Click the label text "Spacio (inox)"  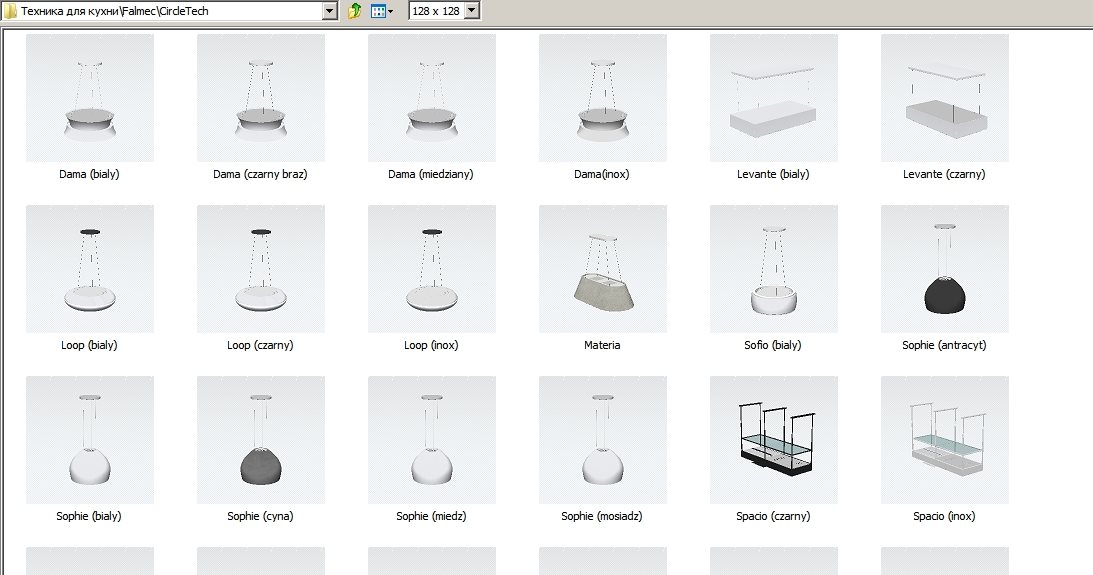(x=944, y=516)
